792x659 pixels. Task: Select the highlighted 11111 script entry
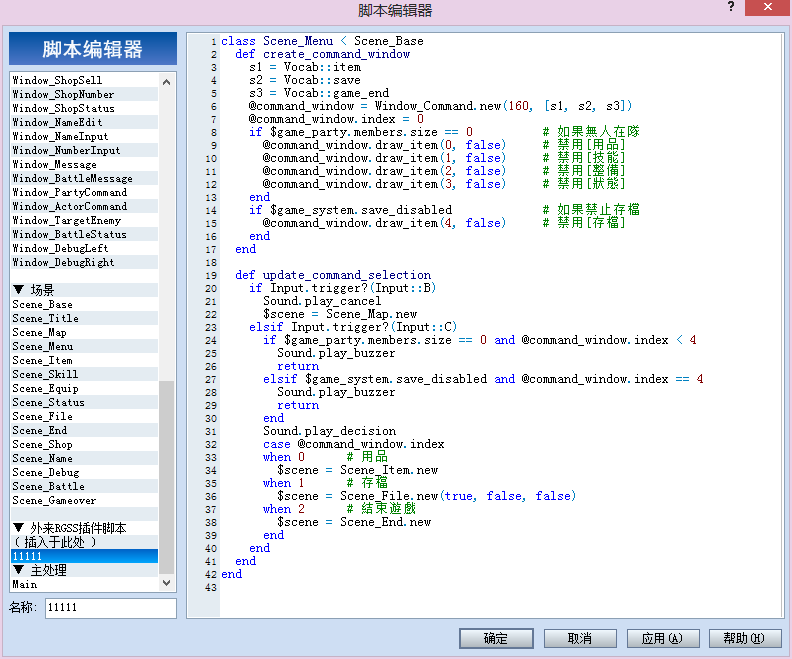84,556
